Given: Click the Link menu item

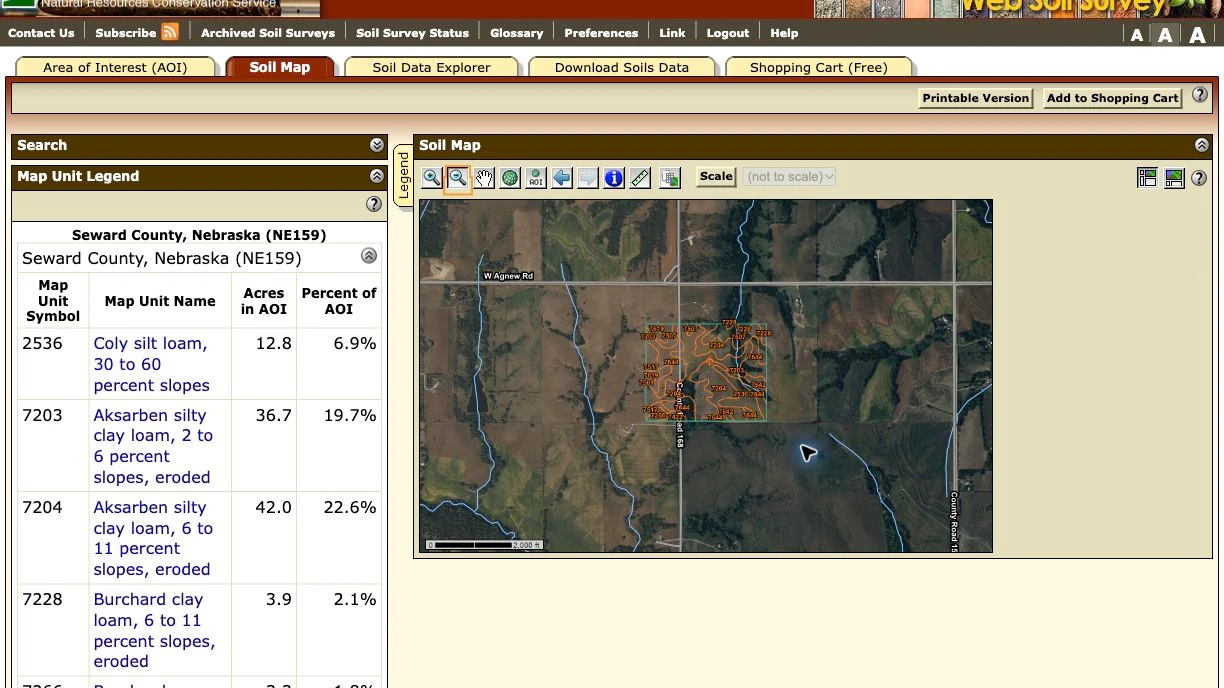Looking at the screenshot, I should coord(672,33).
